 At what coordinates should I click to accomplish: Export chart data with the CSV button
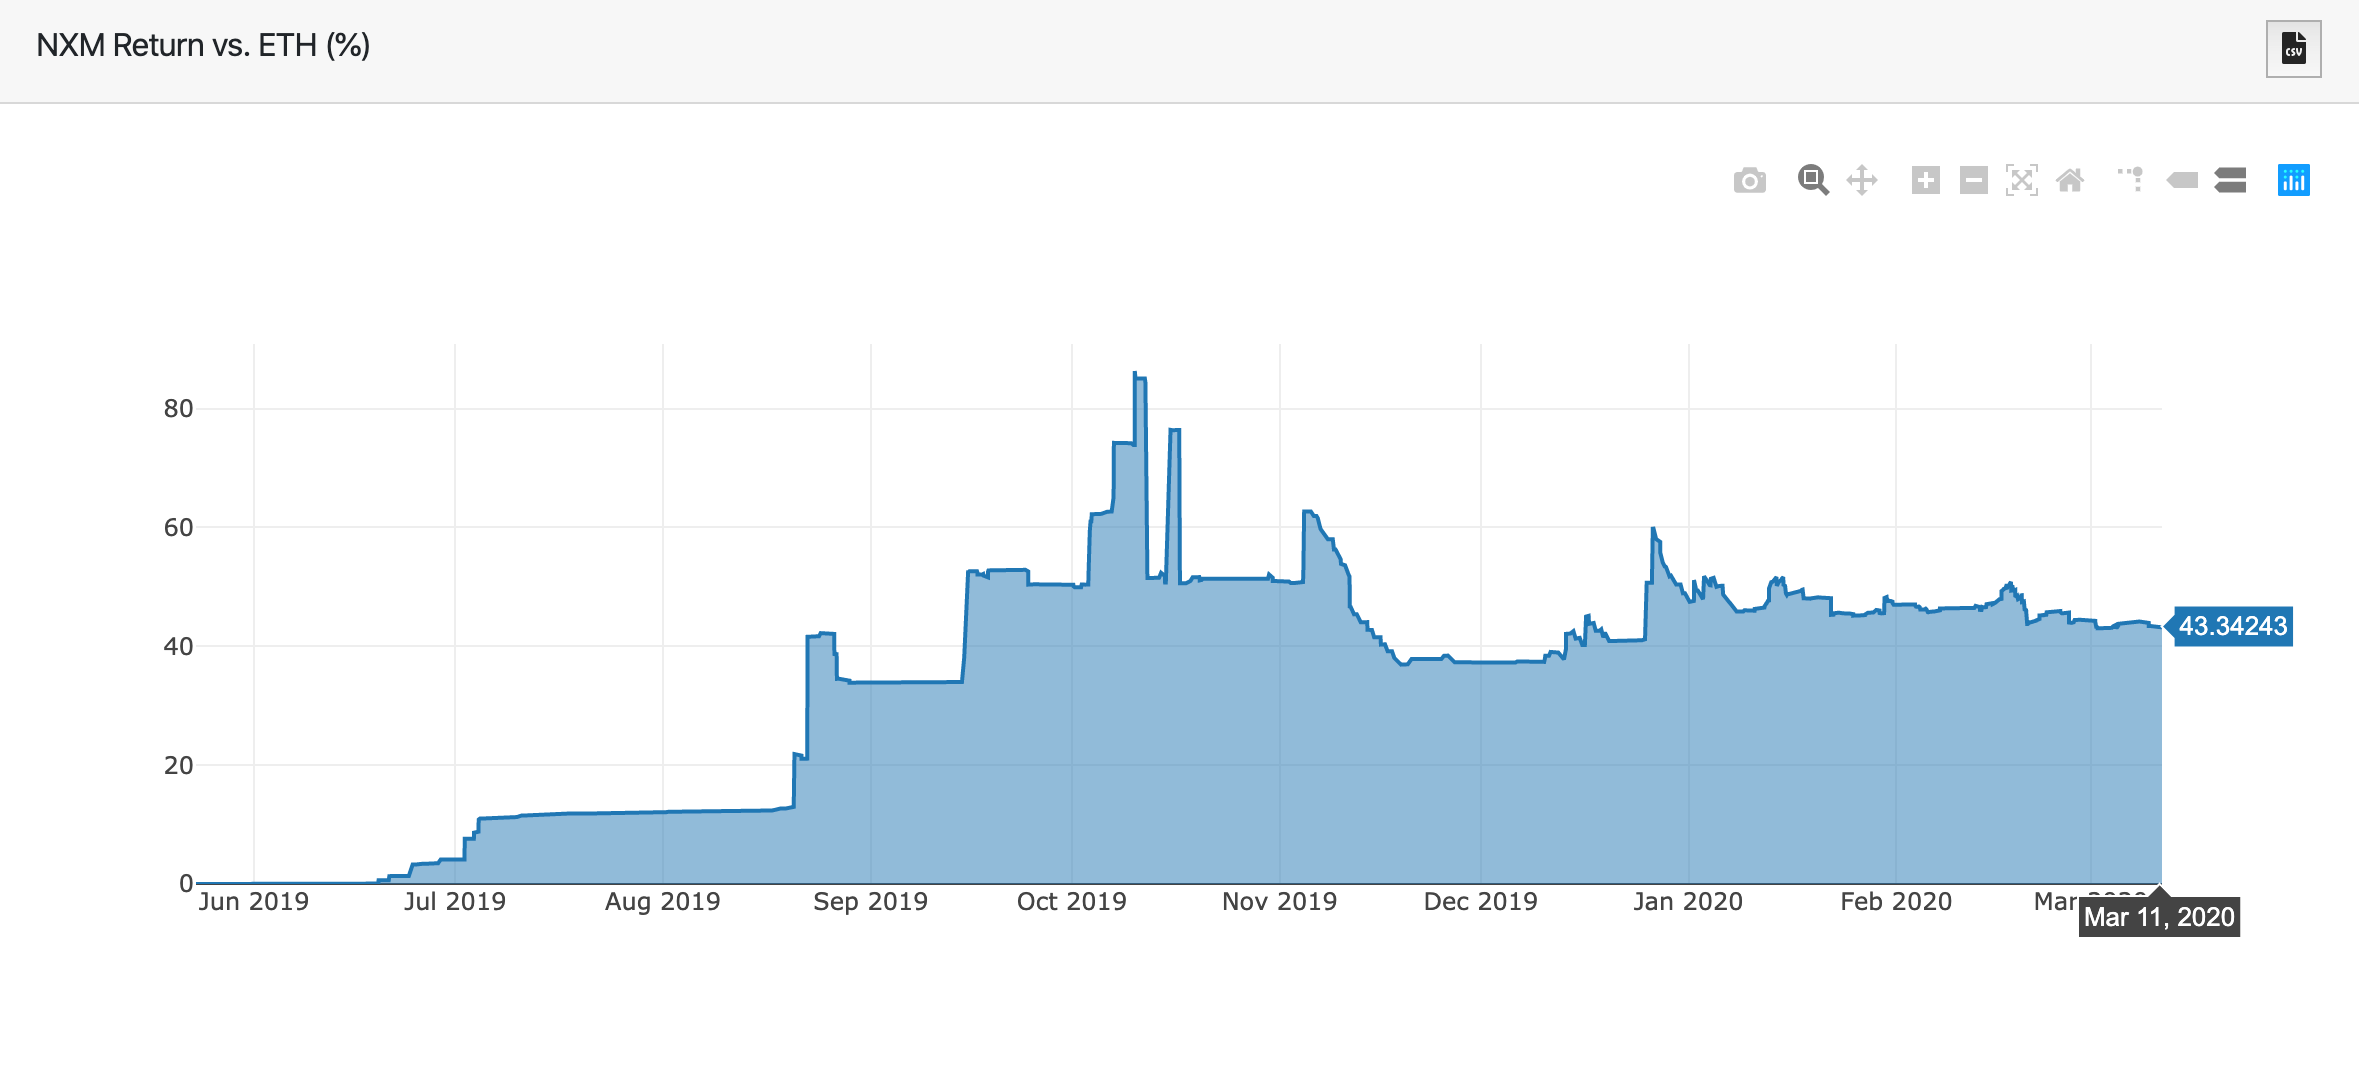tap(2293, 48)
